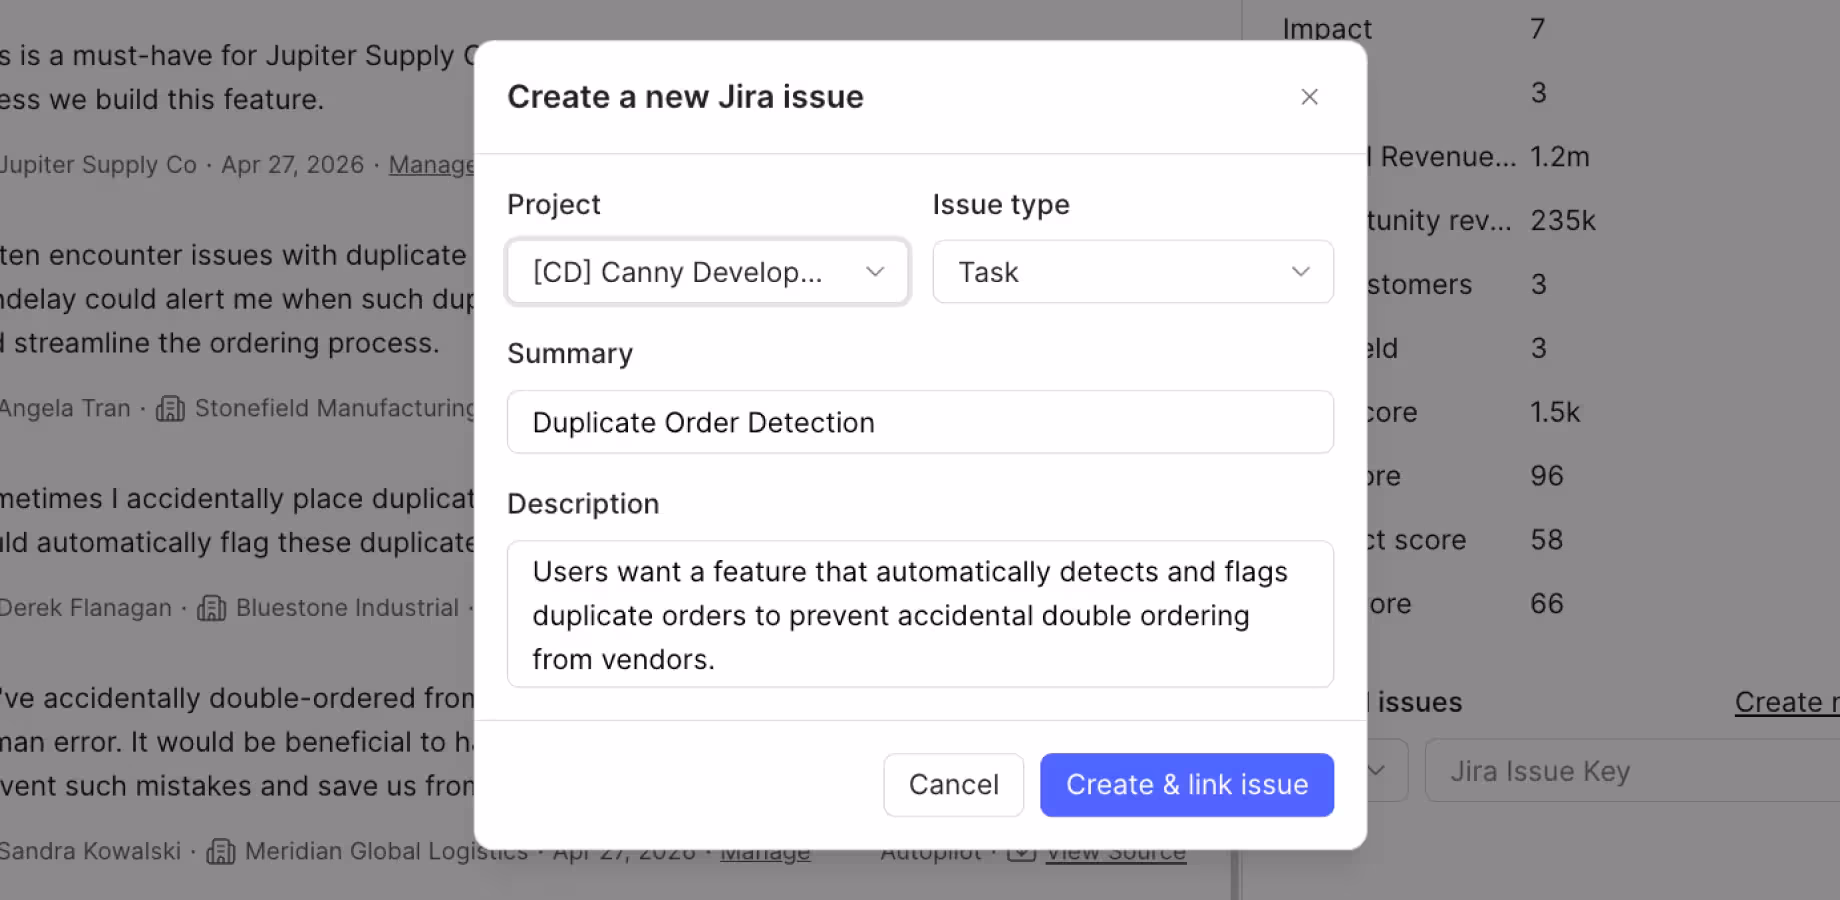Click the 1.5k score value
This screenshot has width=1840, height=900.
[1555, 412]
